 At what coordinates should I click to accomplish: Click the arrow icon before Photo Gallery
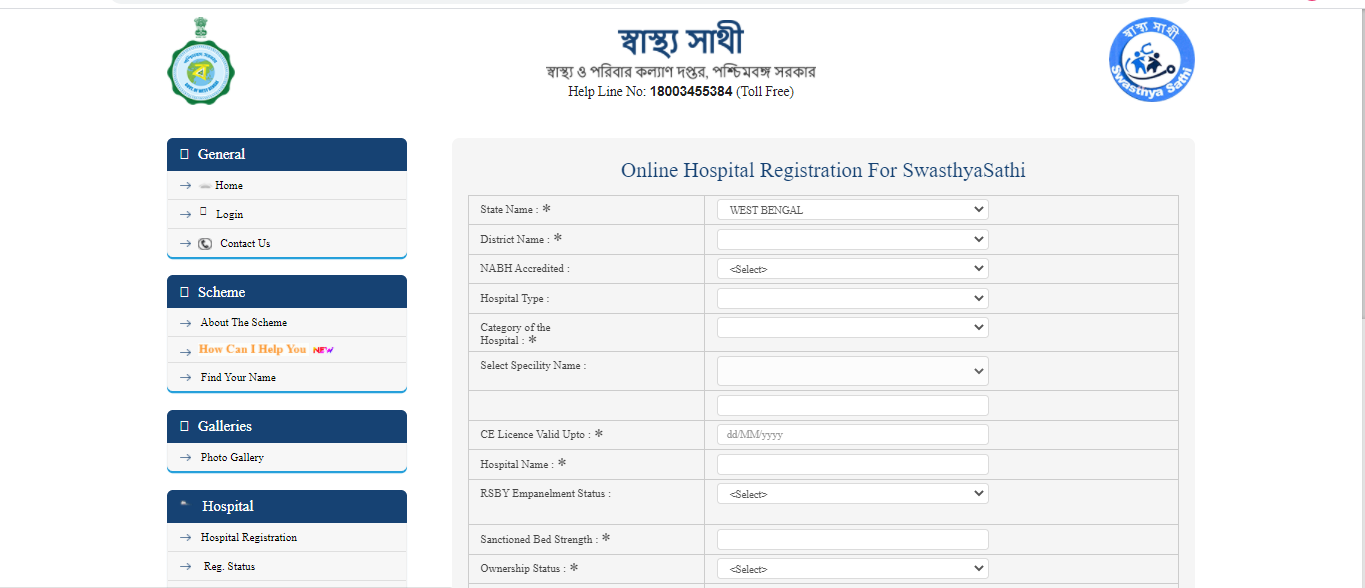pyautogui.click(x=185, y=458)
